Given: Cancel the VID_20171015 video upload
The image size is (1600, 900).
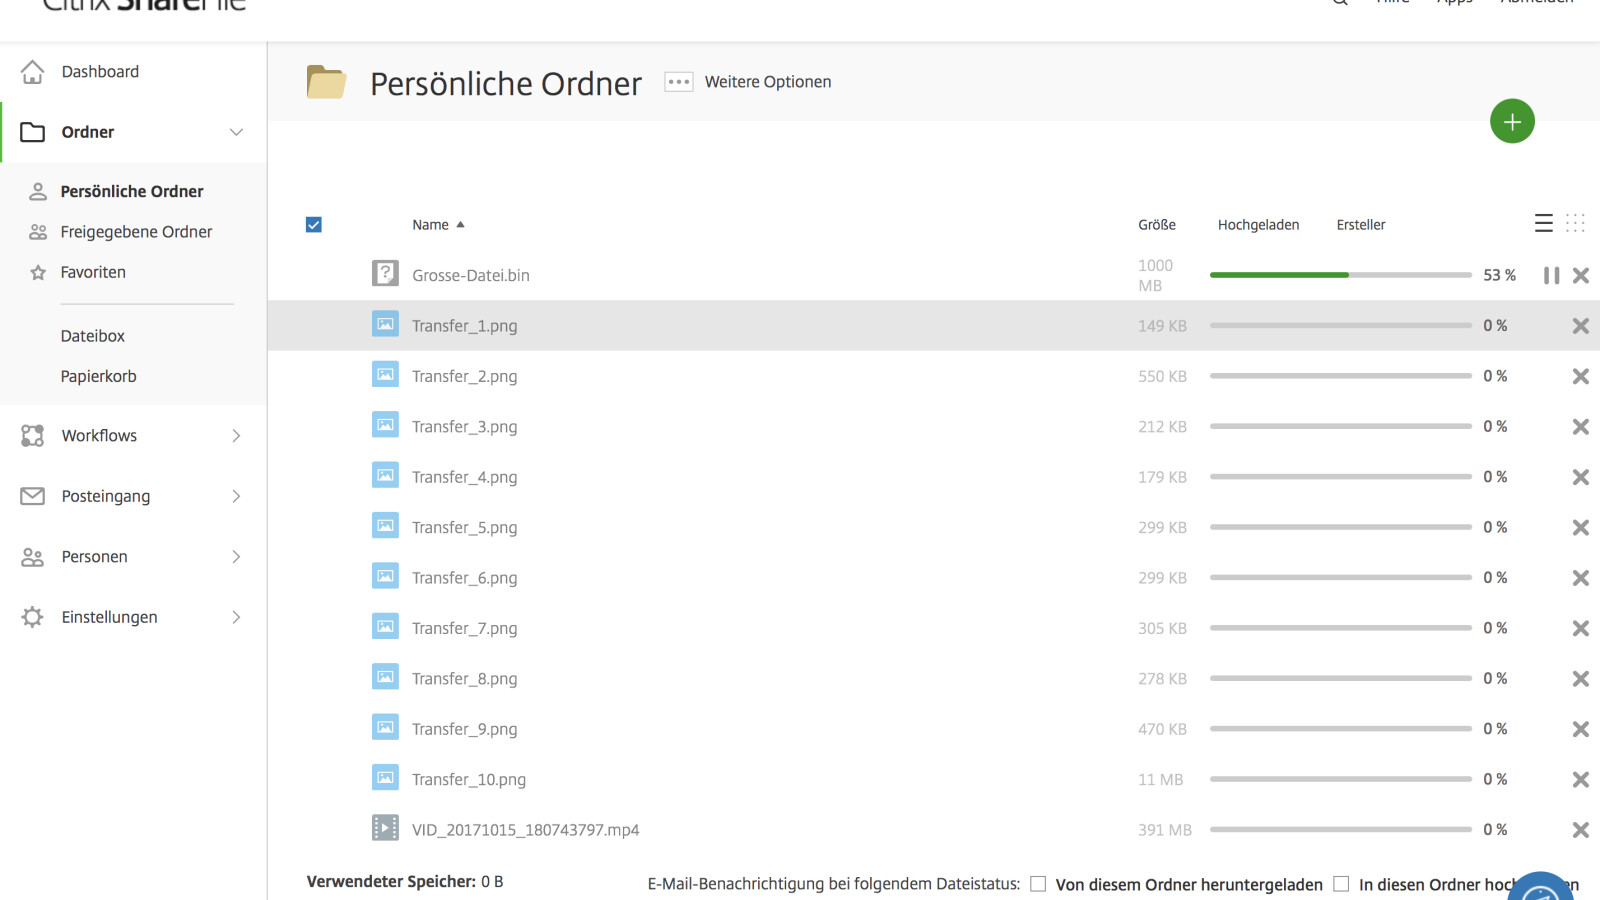Looking at the screenshot, I should tap(1580, 830).
